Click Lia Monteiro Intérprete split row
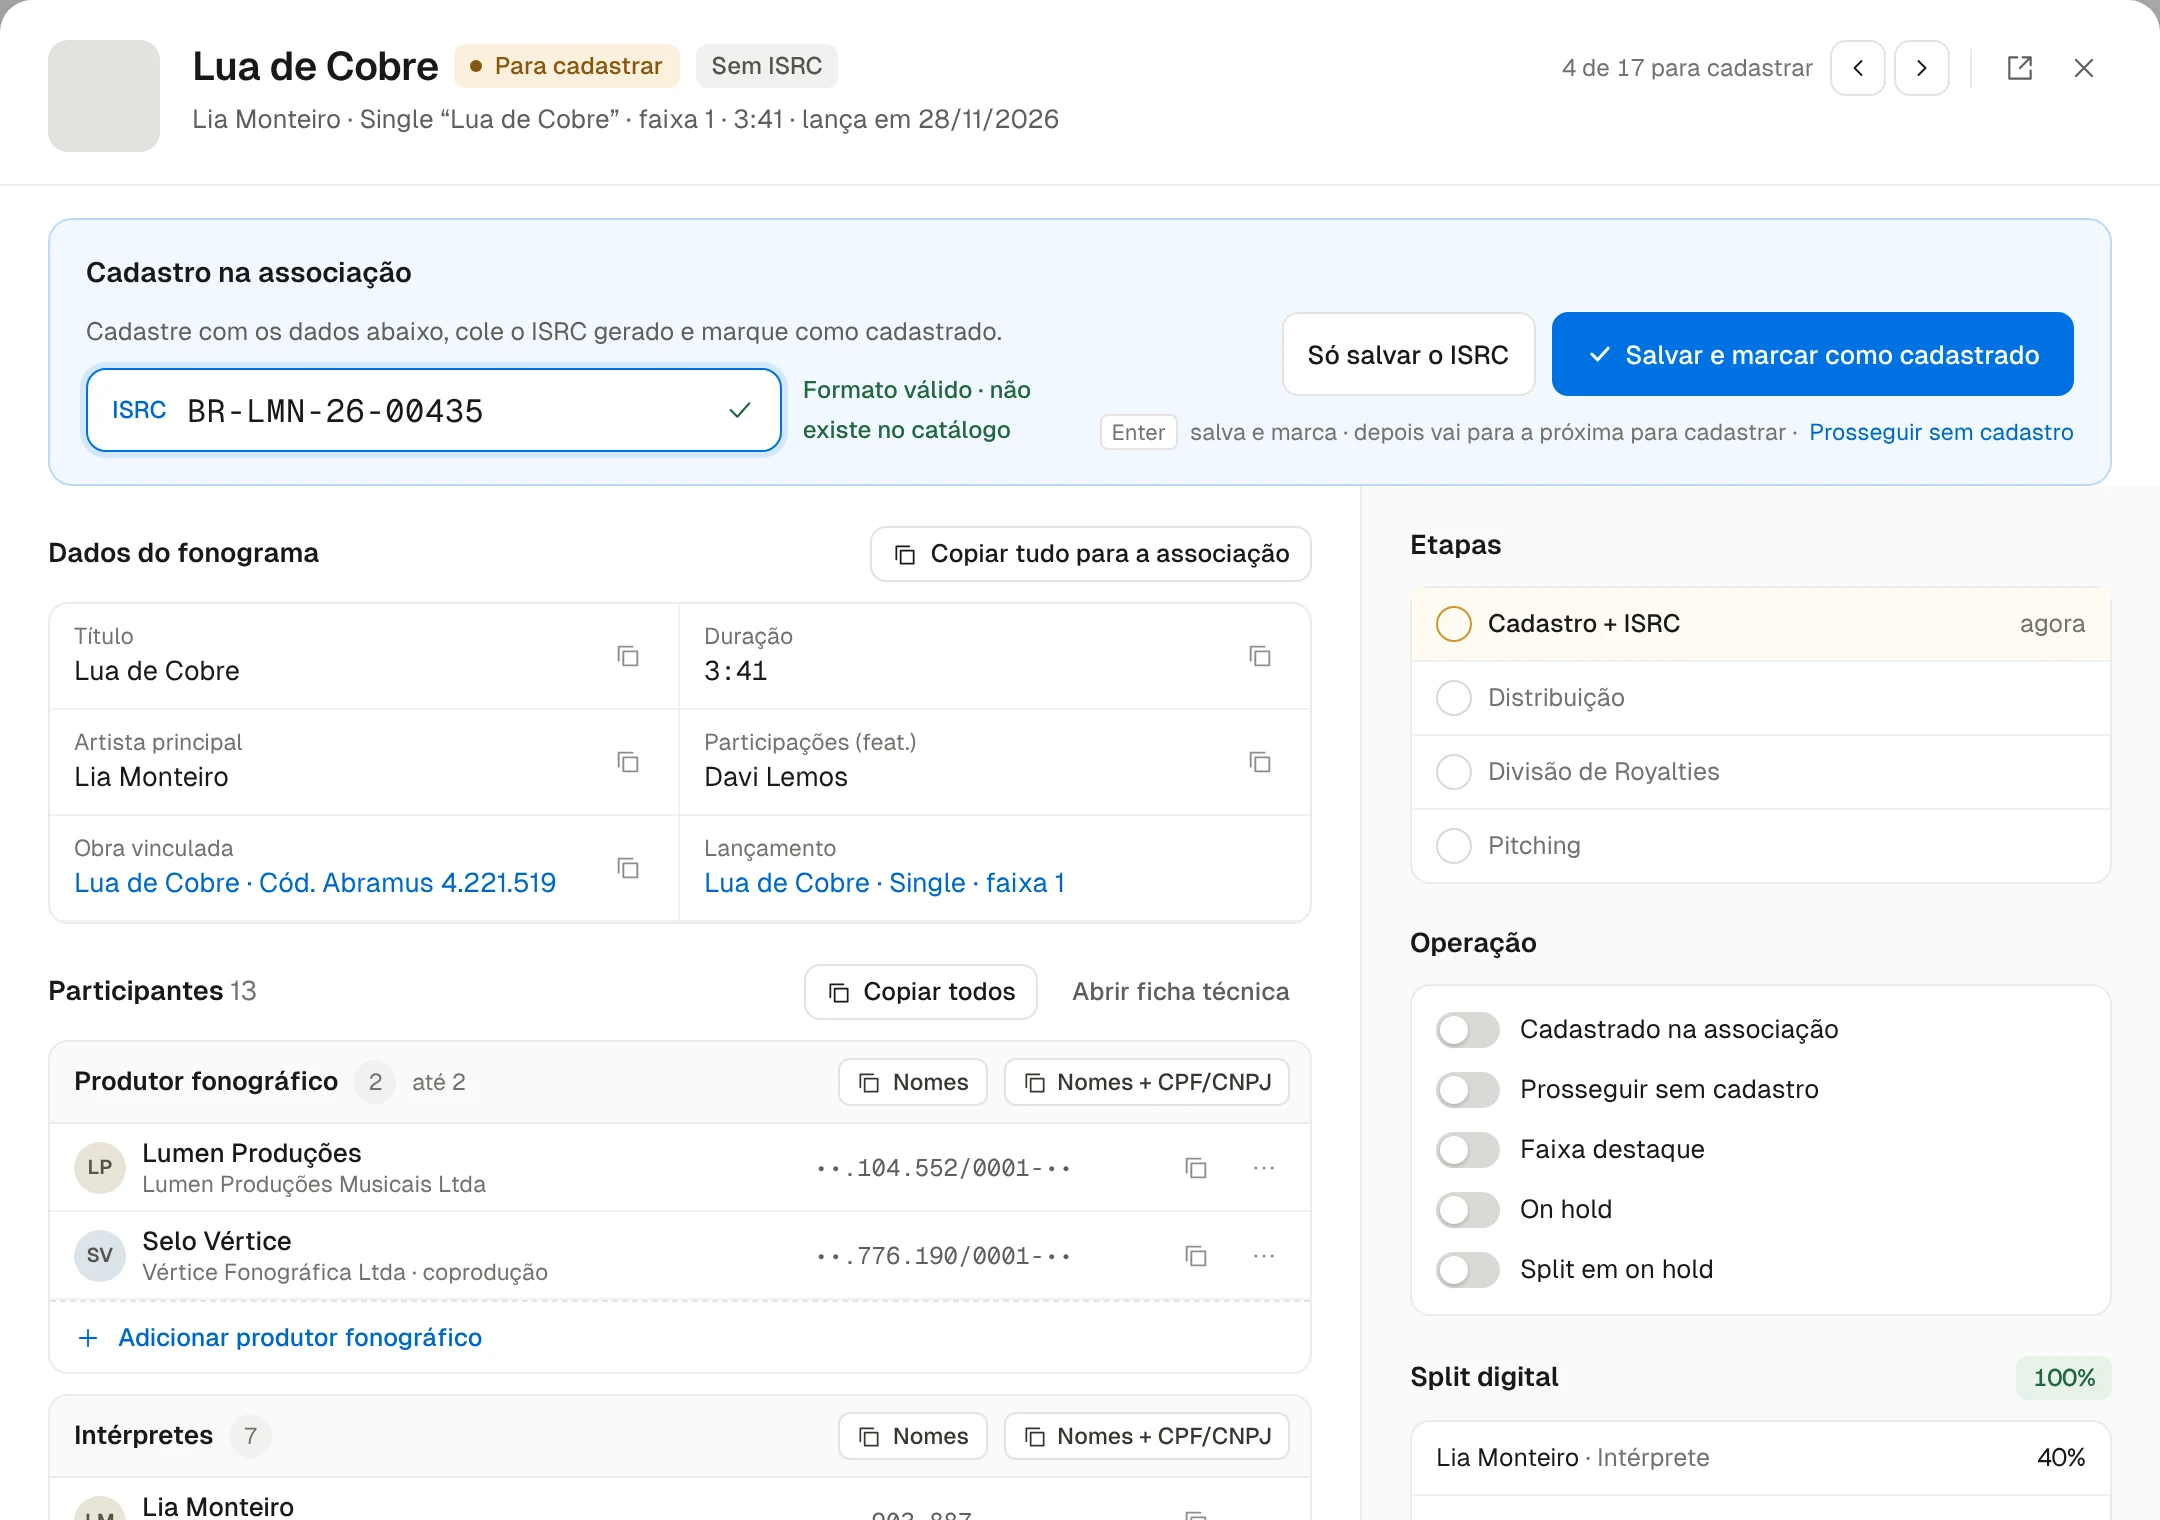The image size is (2160, 1520). (1760, 1458)
